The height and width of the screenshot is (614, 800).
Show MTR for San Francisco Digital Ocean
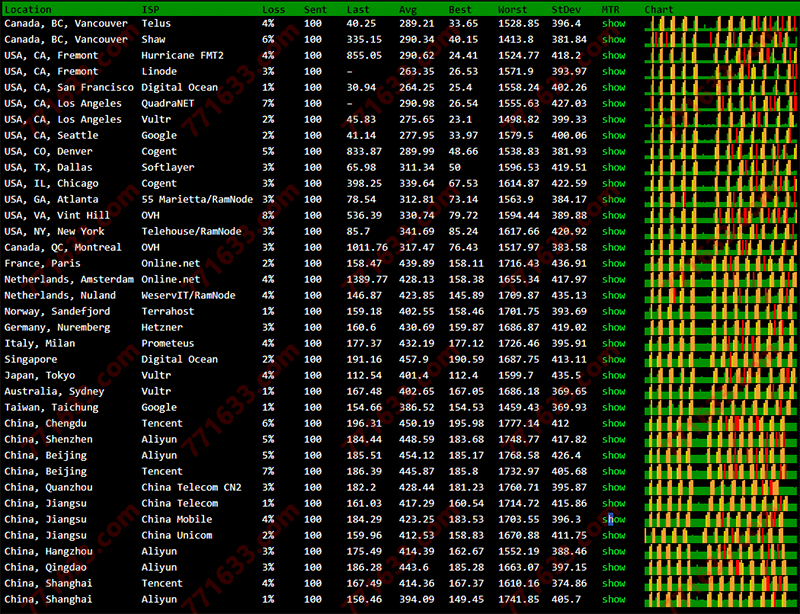pyautogui.click(x=613, y=87)
